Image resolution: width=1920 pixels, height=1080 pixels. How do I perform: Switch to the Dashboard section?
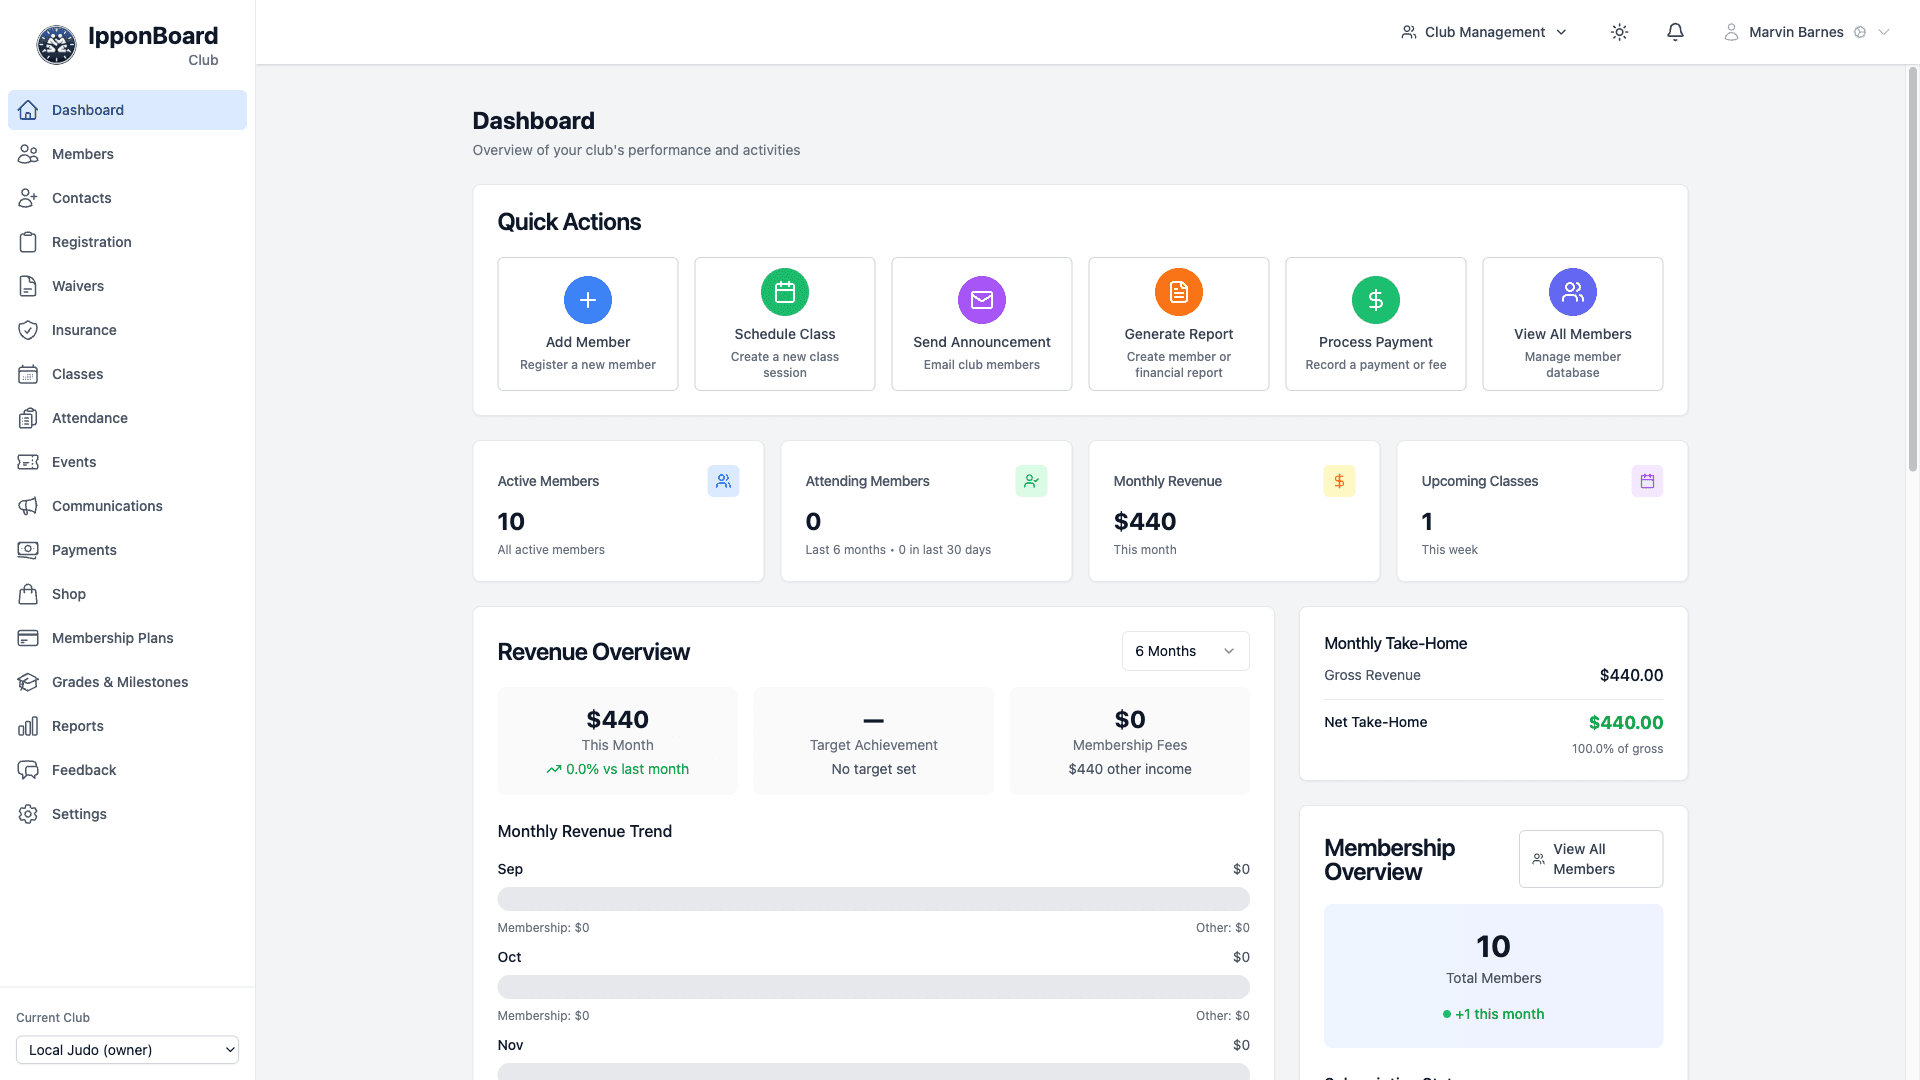[x=88, y=110]
